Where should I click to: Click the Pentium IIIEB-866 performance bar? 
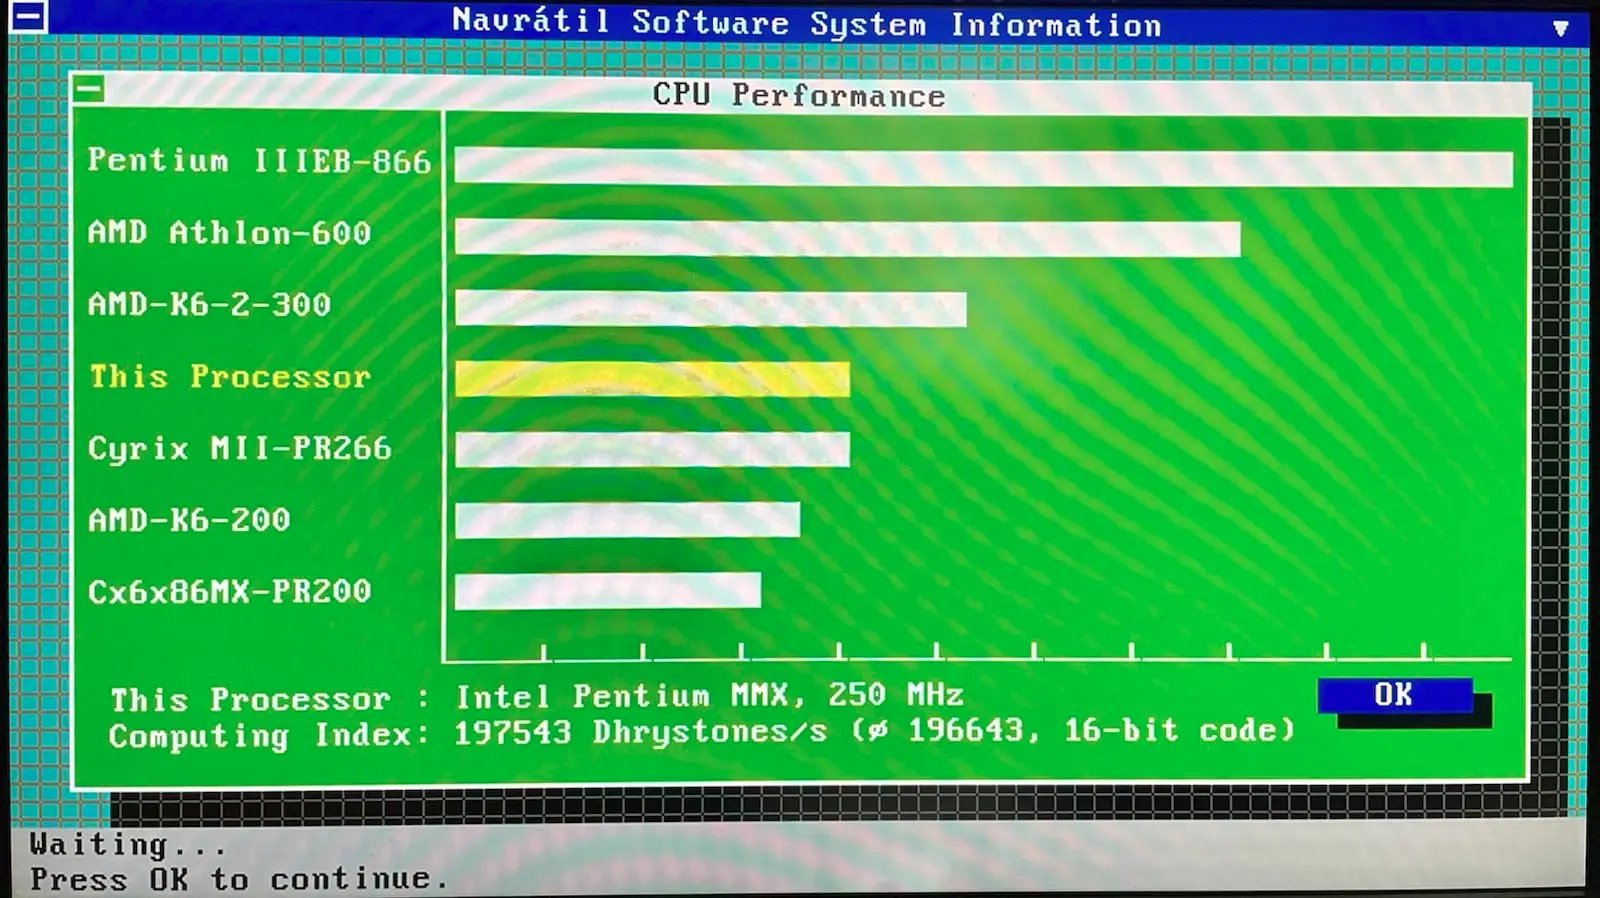click(983, 167)
